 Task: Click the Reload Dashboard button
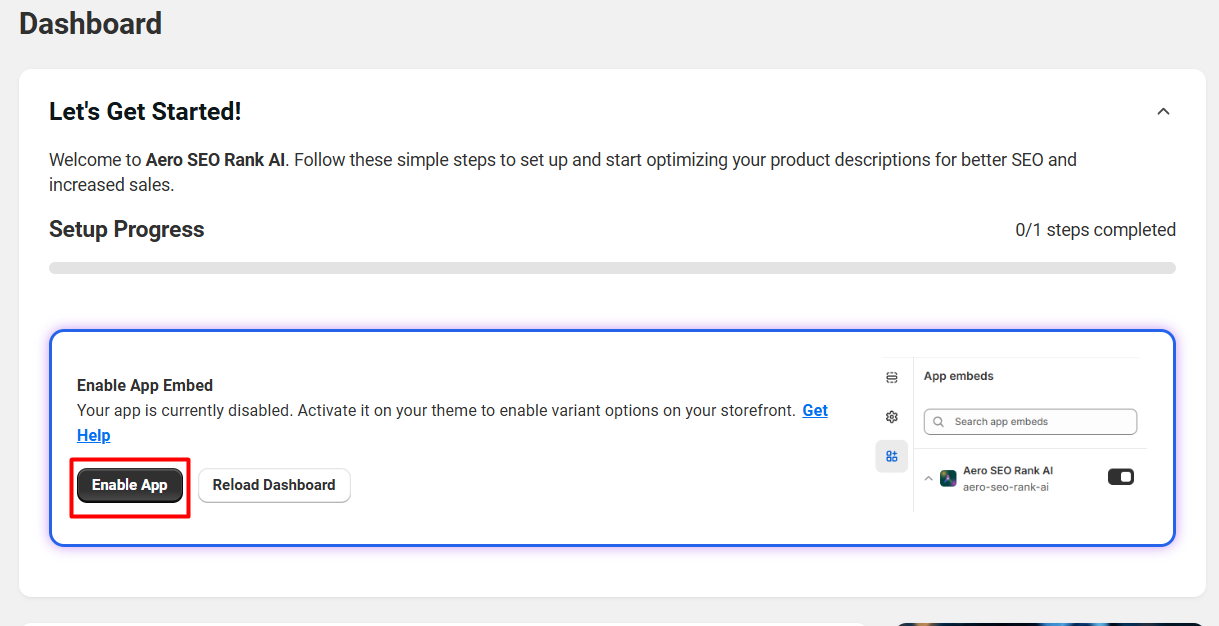[274, 485]
